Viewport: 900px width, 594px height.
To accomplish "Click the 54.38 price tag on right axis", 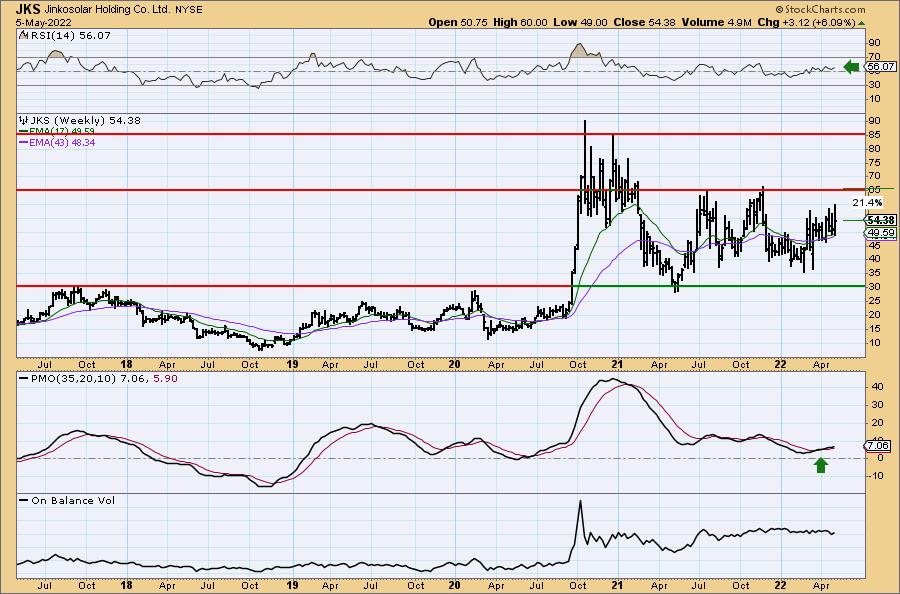I will (881, 220).
